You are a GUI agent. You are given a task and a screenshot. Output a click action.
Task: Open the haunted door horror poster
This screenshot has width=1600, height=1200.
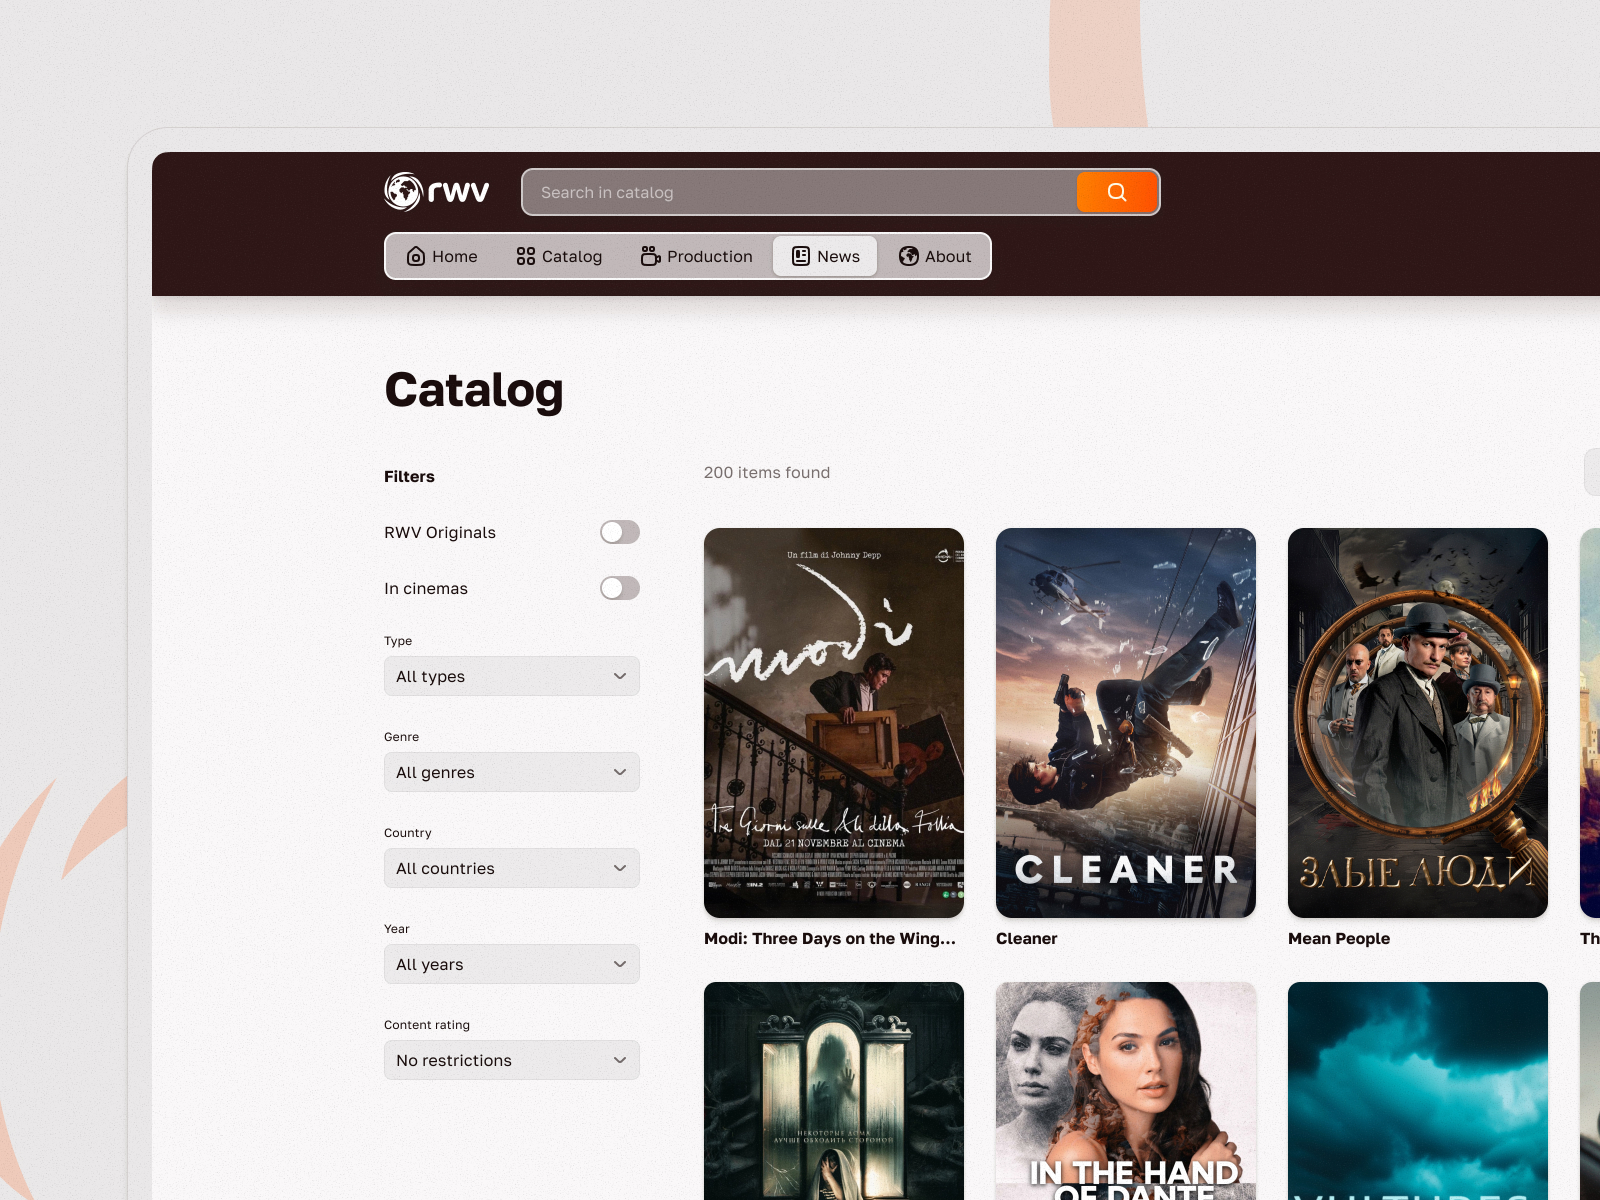coord(834,1091)
